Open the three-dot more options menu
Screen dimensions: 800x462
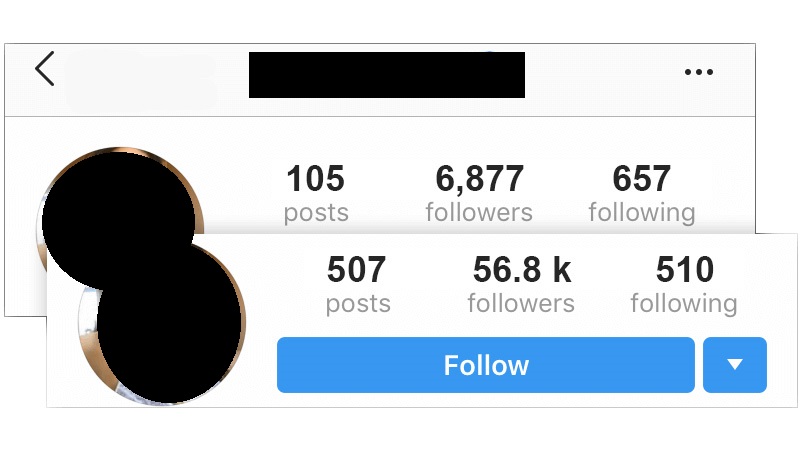698,72
